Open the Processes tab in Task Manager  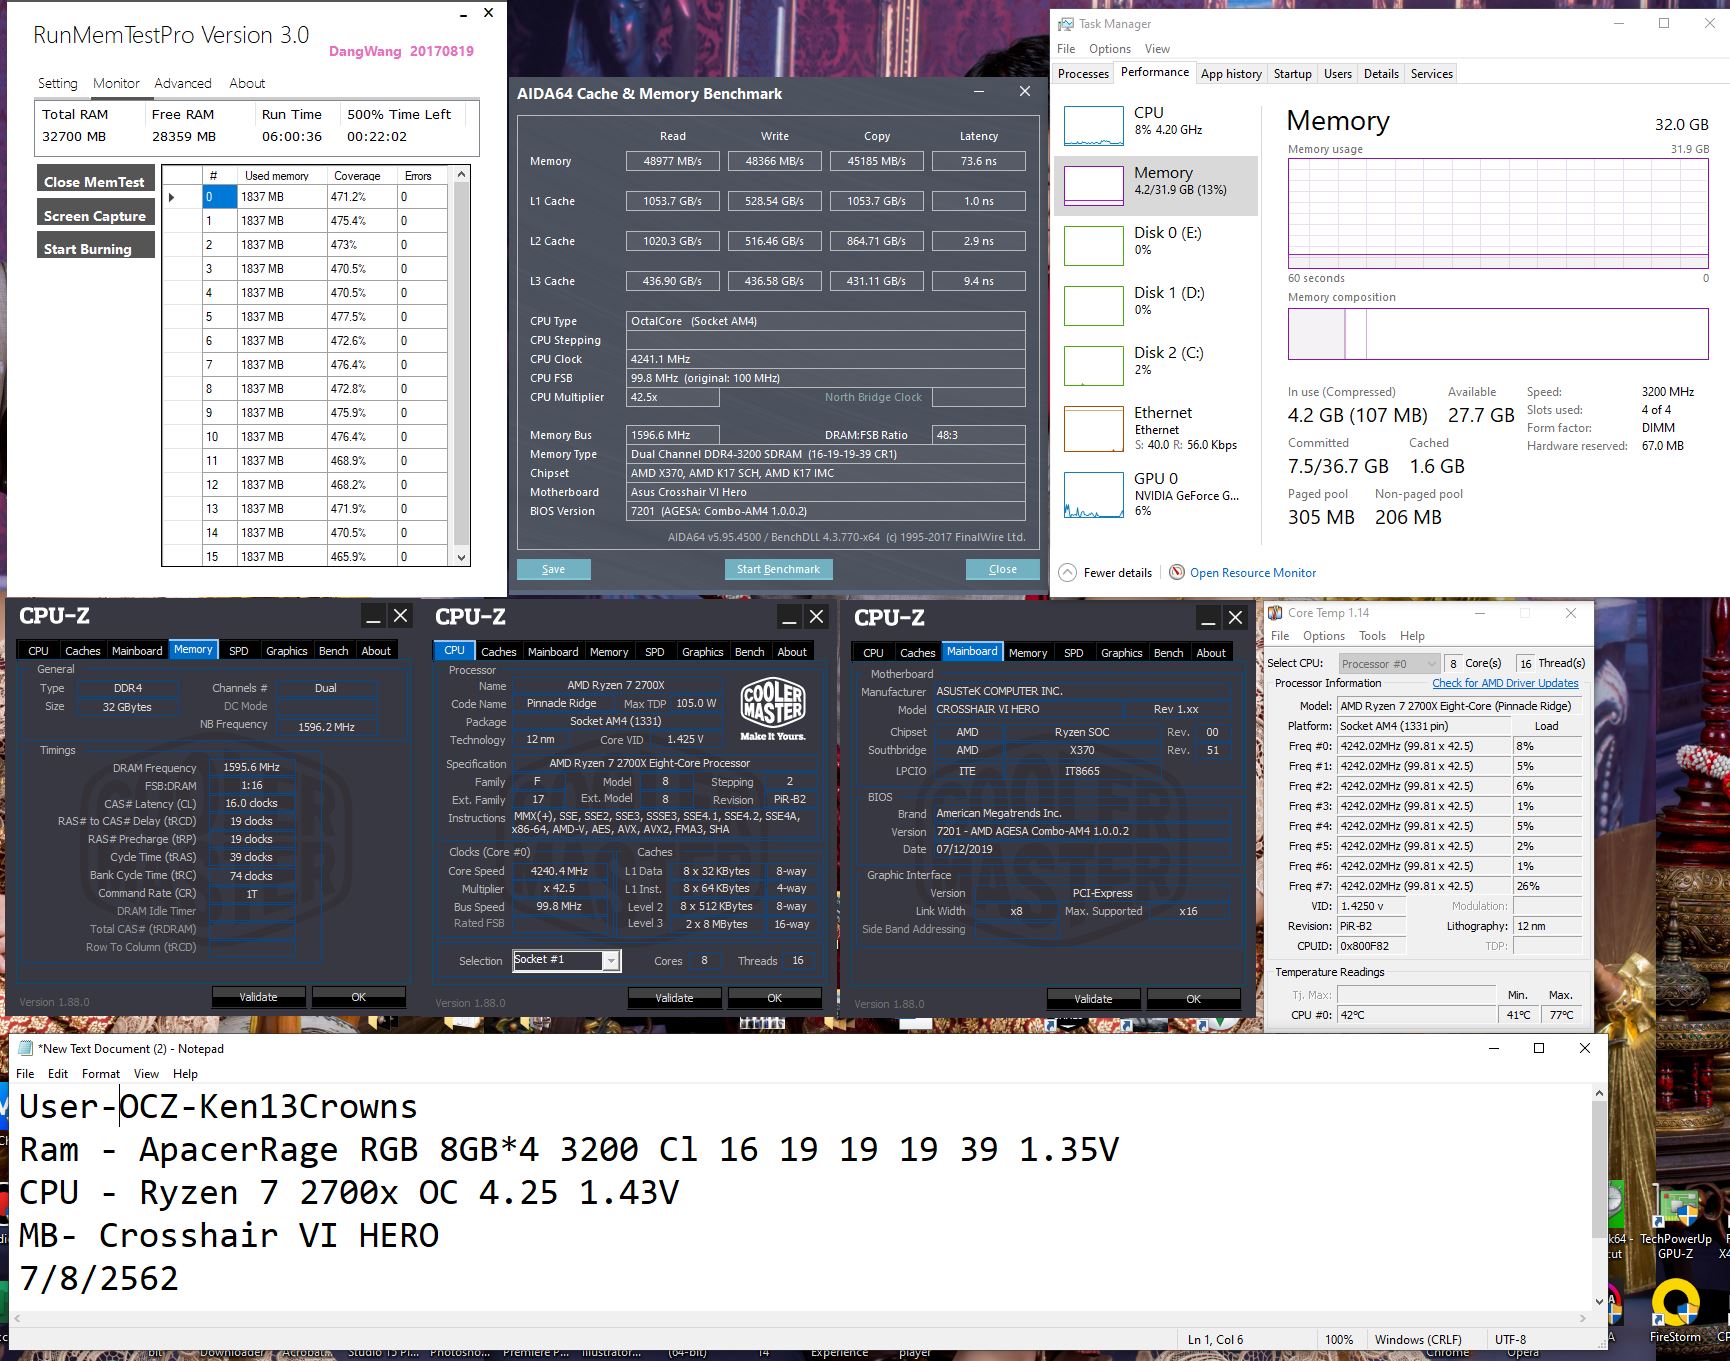tap(1083, 74)
